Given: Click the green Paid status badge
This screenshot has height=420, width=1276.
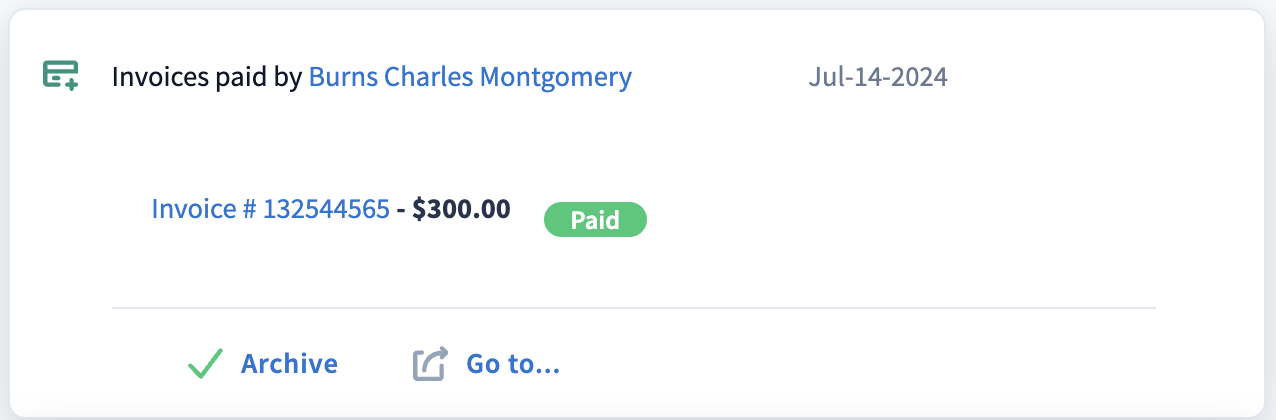Looking at the screenshot, I should click(595, 220).
